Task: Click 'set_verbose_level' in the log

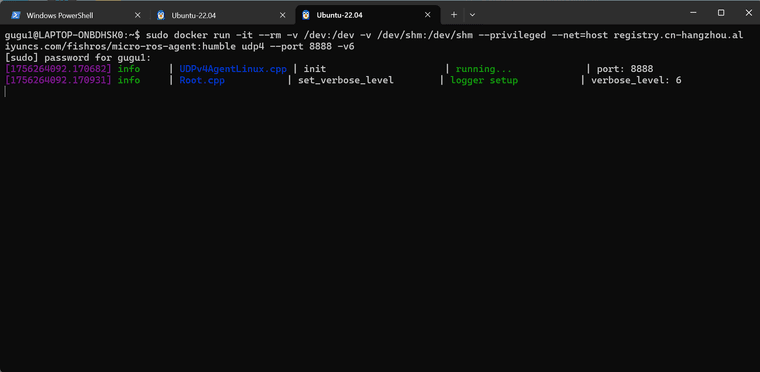Action: [346, 80]
